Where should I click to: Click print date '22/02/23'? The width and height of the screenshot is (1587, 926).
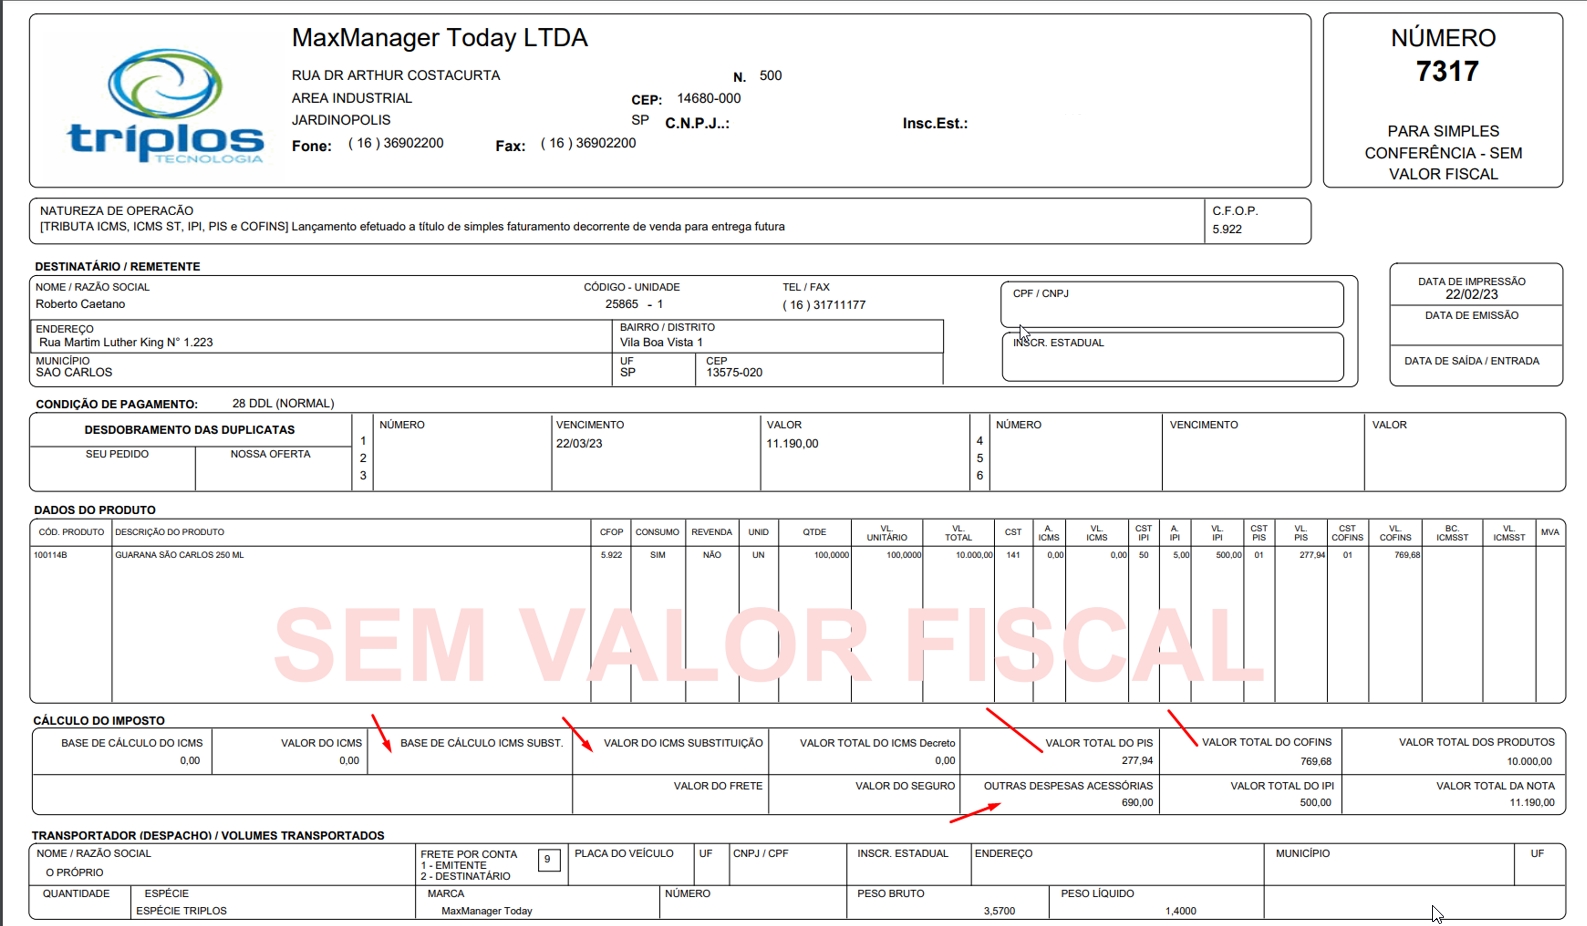click(1471, 294)
